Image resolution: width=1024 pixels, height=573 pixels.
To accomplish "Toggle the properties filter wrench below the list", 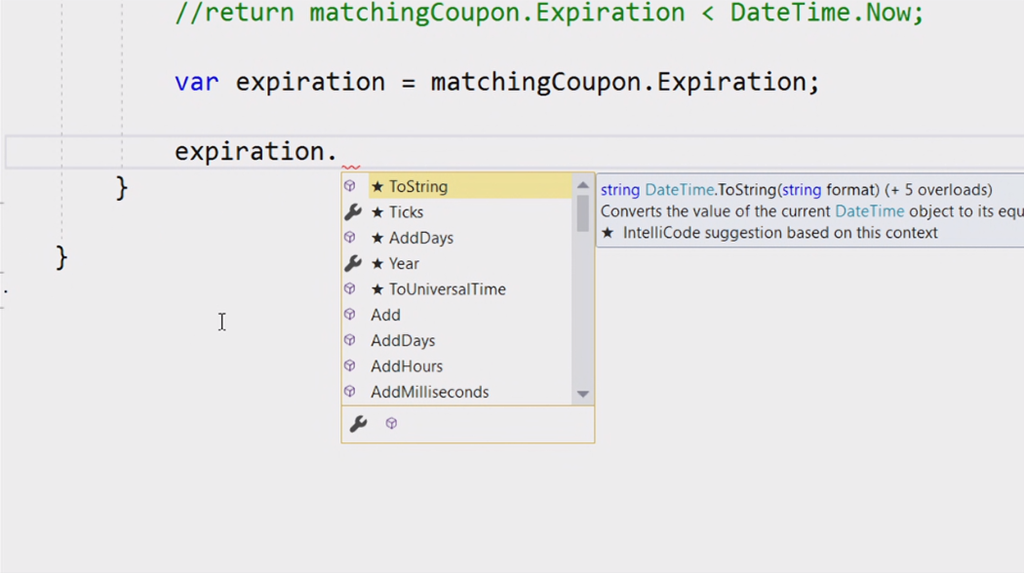I will (358, 424).
